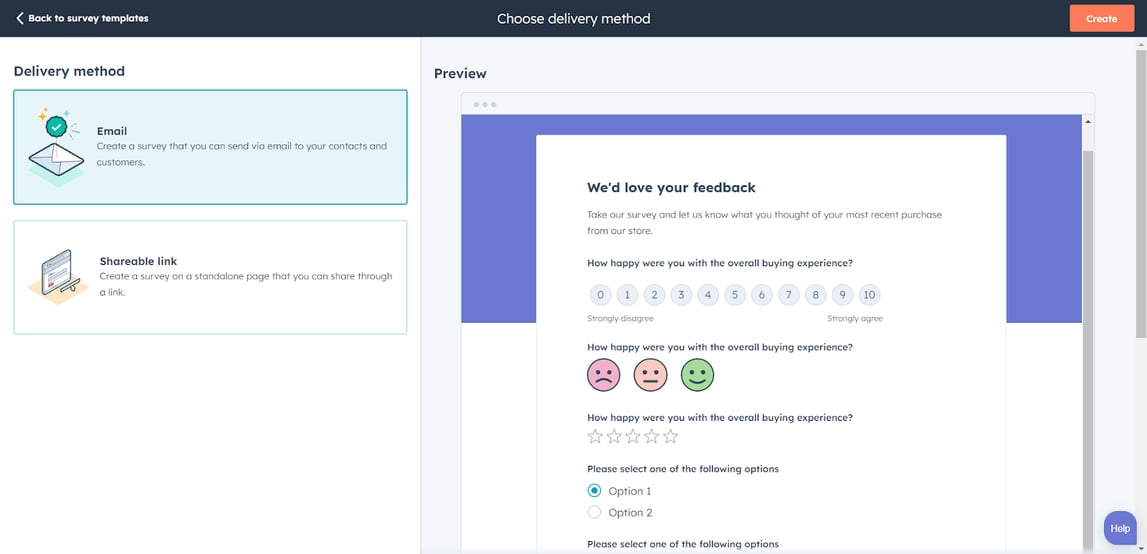Click the 'Strongly disagree' label
1147x554 pixels.
[620, 319]
